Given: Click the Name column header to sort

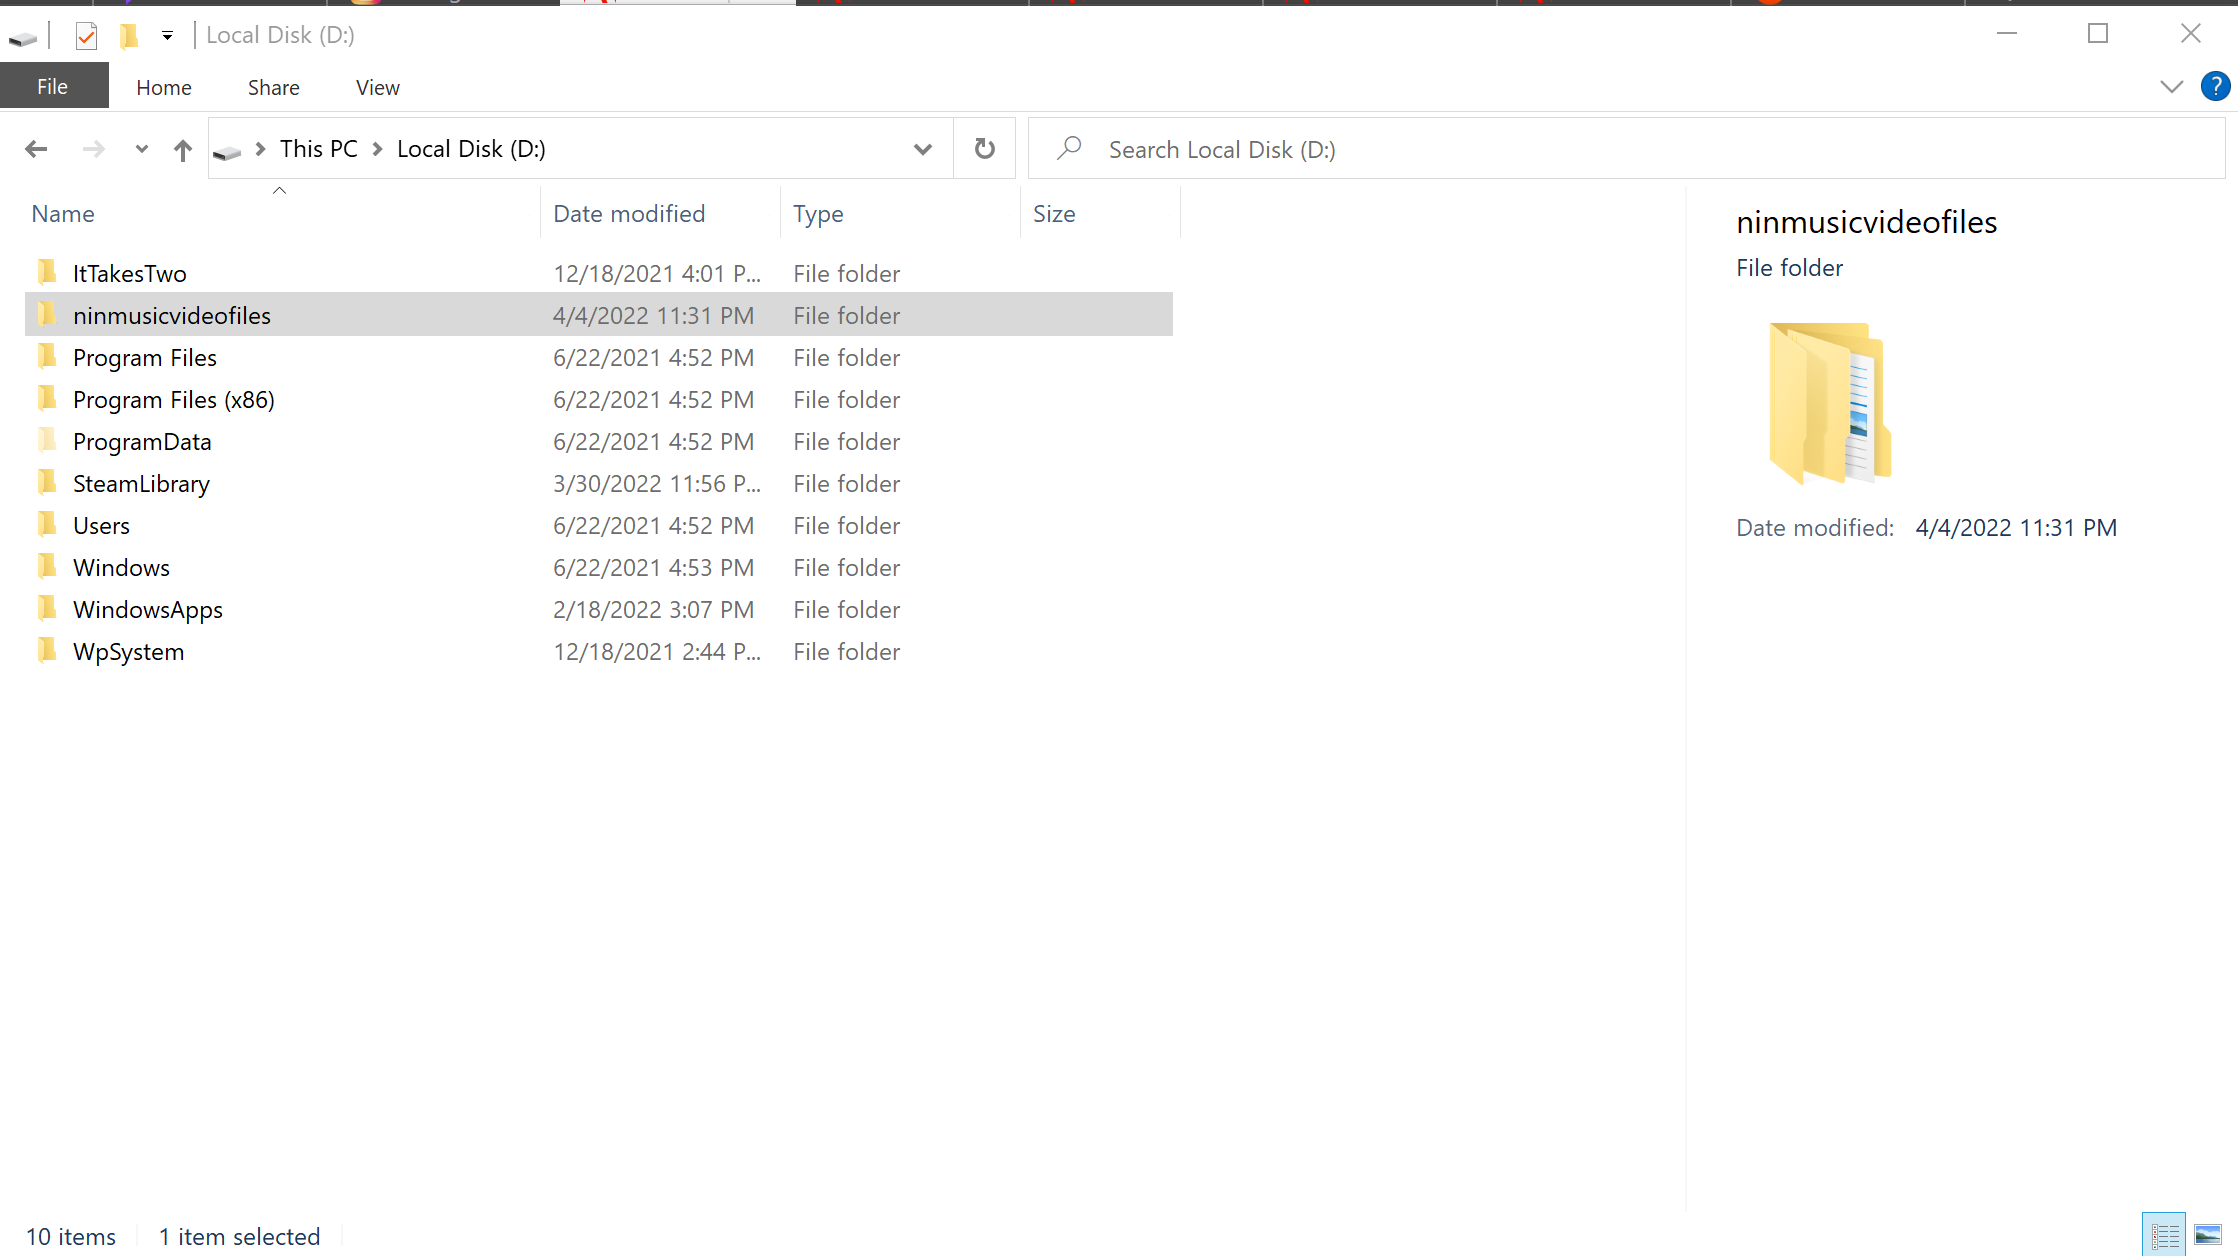Looking at the screenshot, I should (x=63, y=213).
